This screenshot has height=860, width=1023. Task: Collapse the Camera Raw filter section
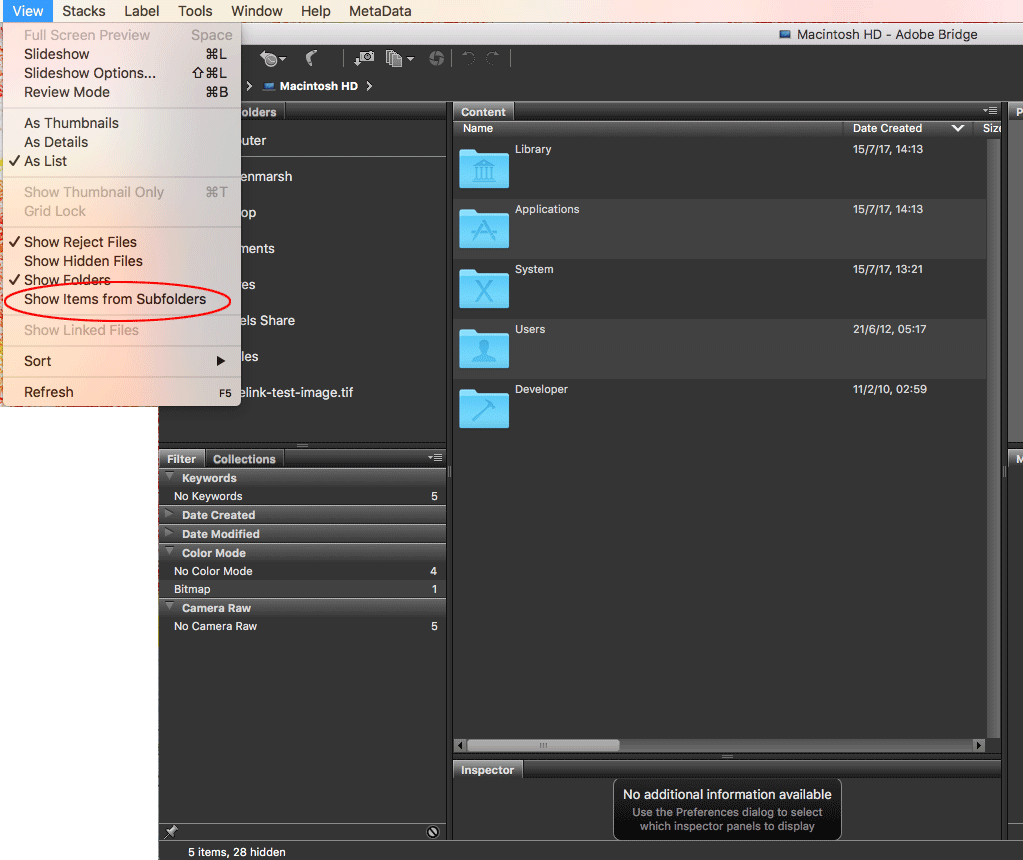(x=170, y=607)
